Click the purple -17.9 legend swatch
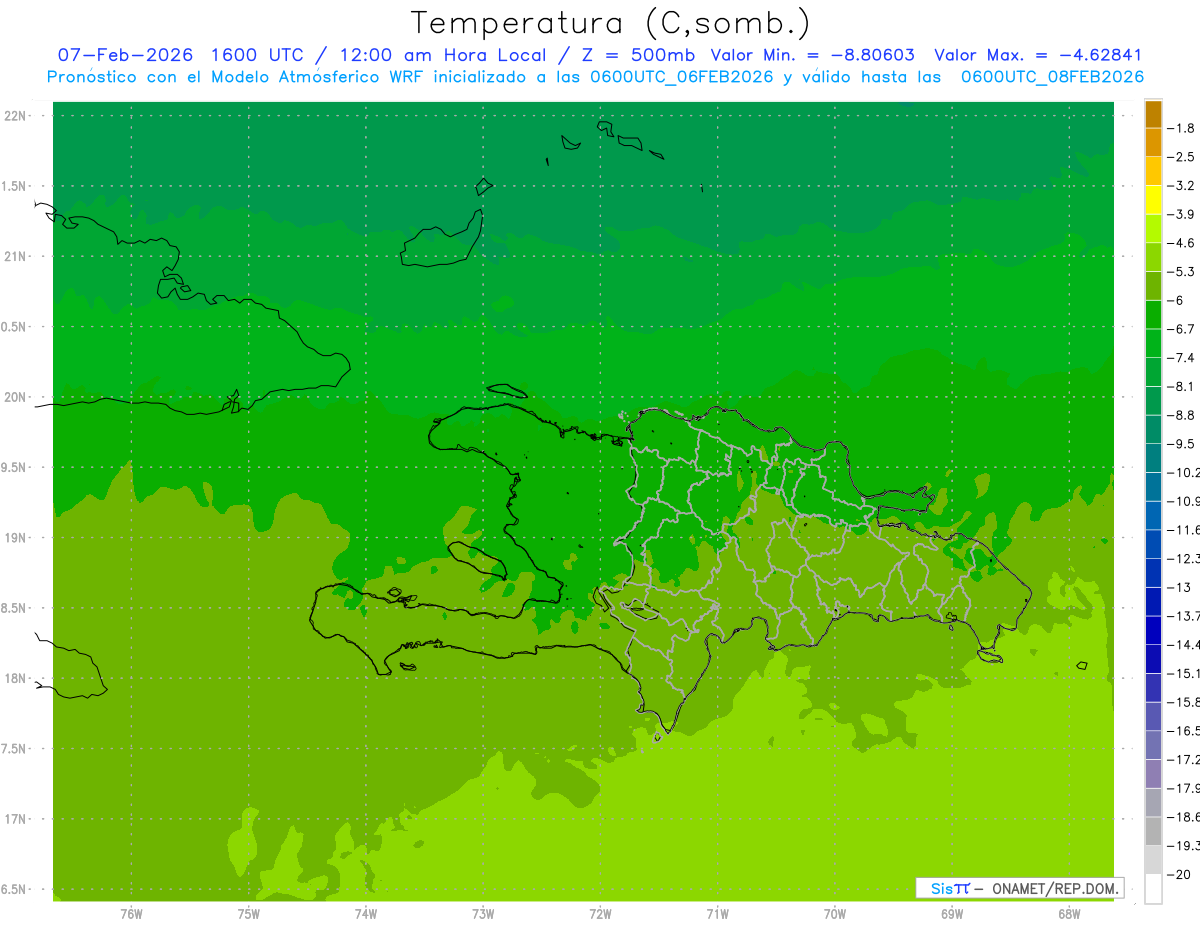1200x927 pixels. point(1153,774)
